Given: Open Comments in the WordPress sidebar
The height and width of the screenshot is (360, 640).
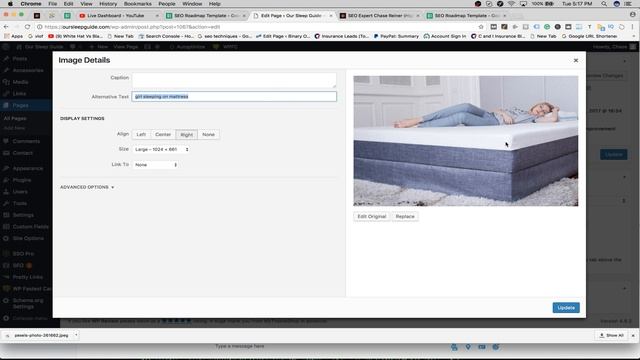Looking at the screenshot, I should (x=26, y=141).
